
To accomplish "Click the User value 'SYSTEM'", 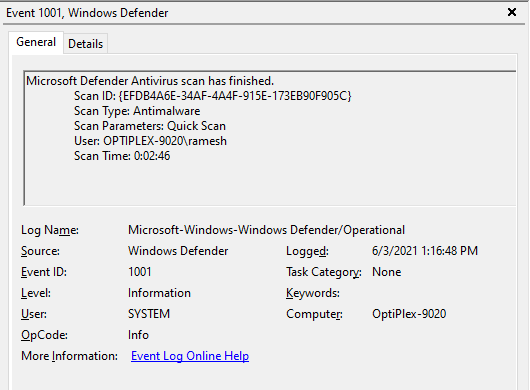I will (x=149, y=314).
